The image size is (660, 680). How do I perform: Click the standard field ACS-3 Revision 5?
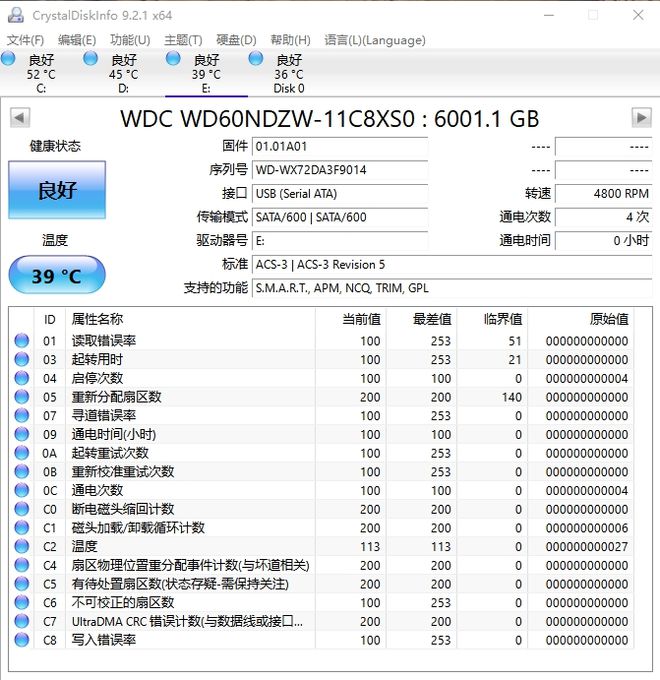[x=452, y=265]
